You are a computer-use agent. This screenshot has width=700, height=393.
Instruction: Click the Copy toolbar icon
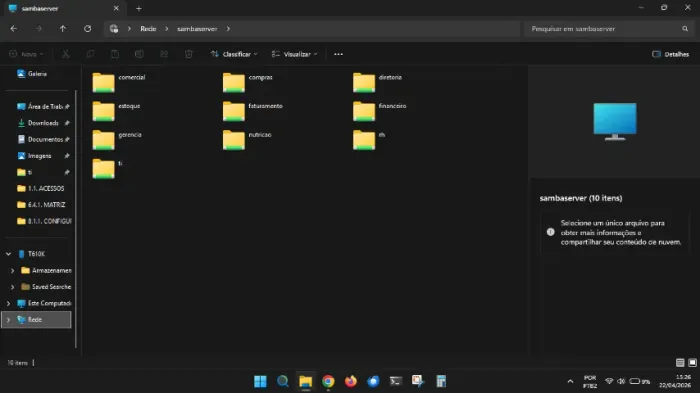click(90, 54)
